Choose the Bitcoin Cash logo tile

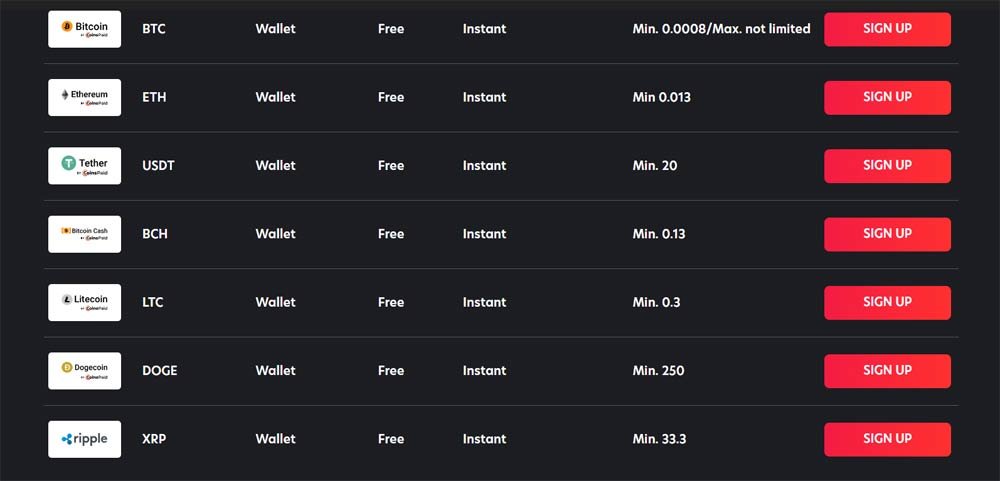(x=84, y=233)
